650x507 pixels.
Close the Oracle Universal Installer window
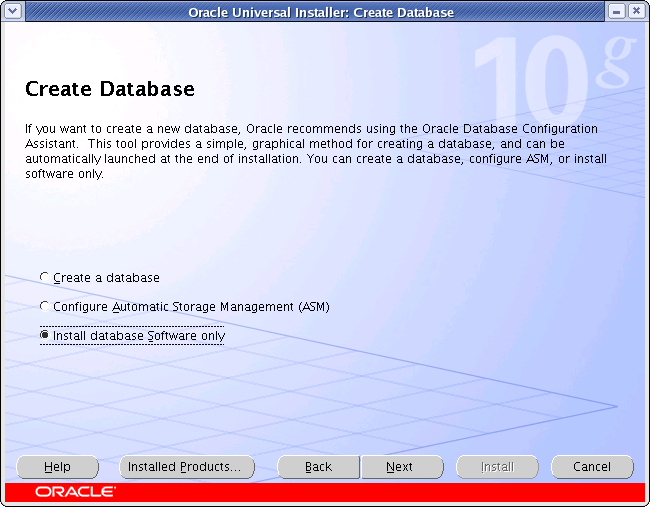point(636,11)
